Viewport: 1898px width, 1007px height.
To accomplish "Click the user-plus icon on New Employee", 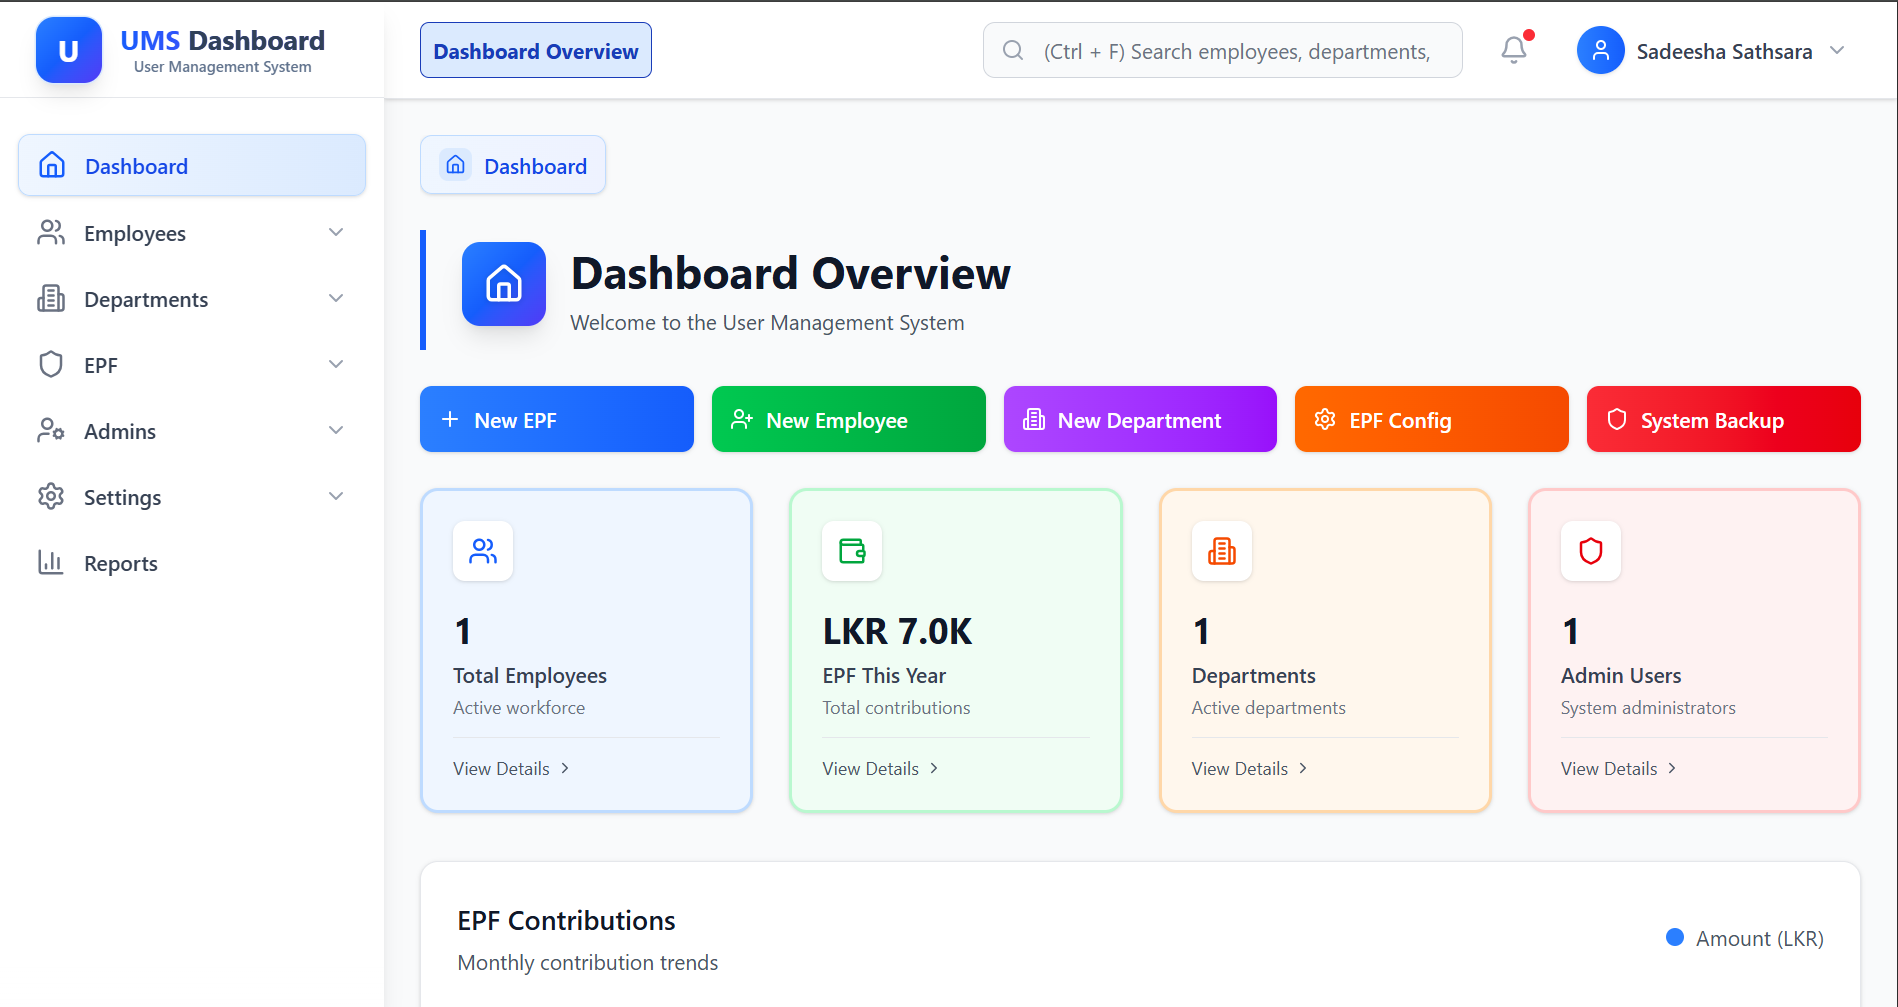I will 742,419.
